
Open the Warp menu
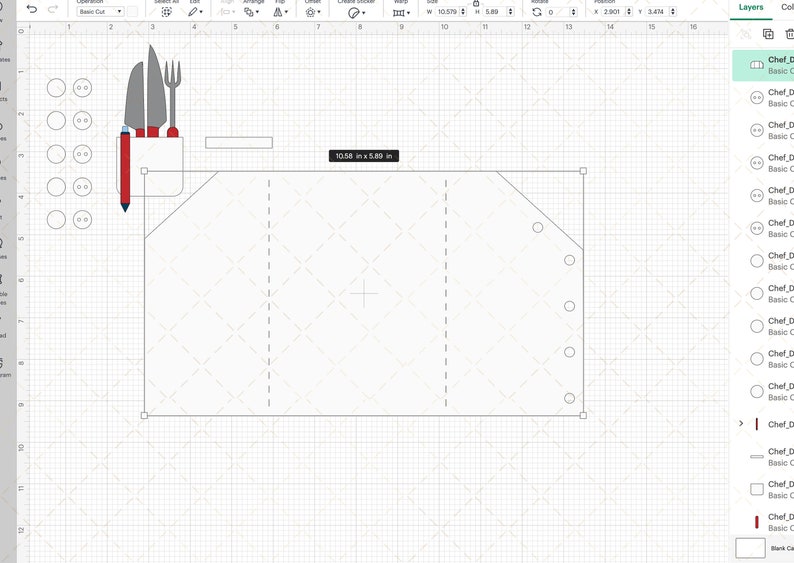402,13
